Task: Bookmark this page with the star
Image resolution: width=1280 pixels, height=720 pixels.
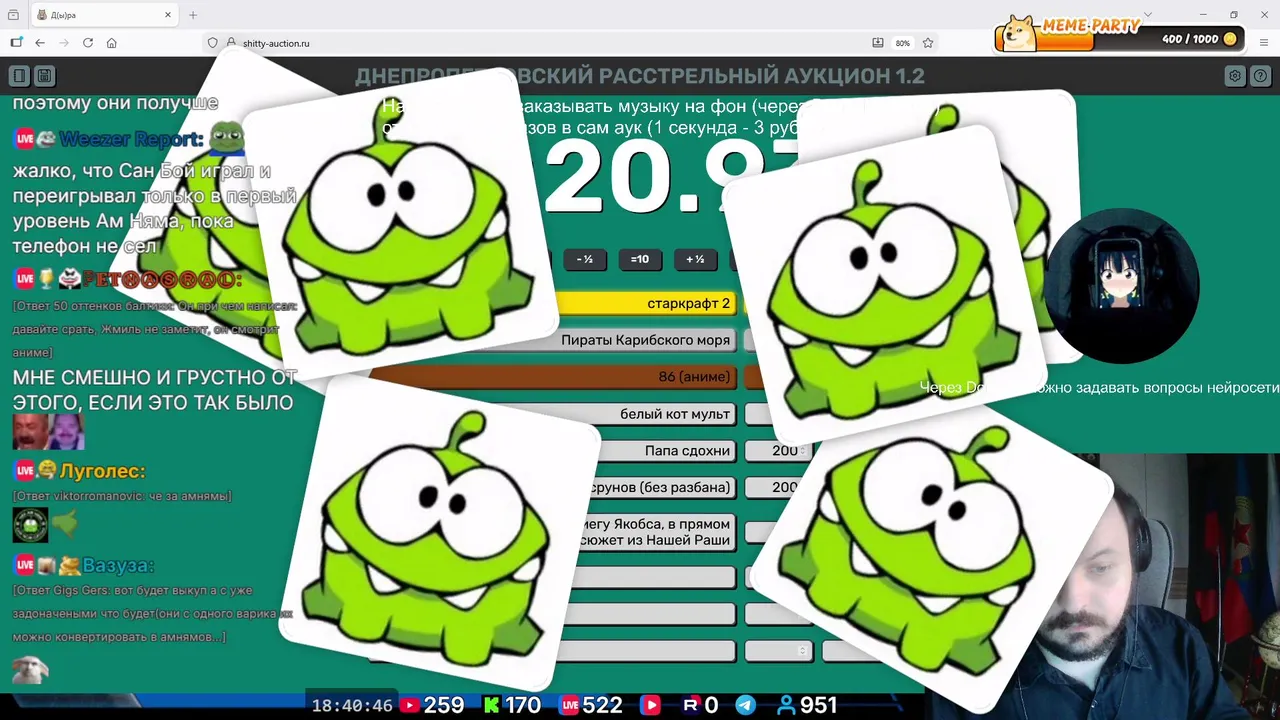Action: point(928,43)
